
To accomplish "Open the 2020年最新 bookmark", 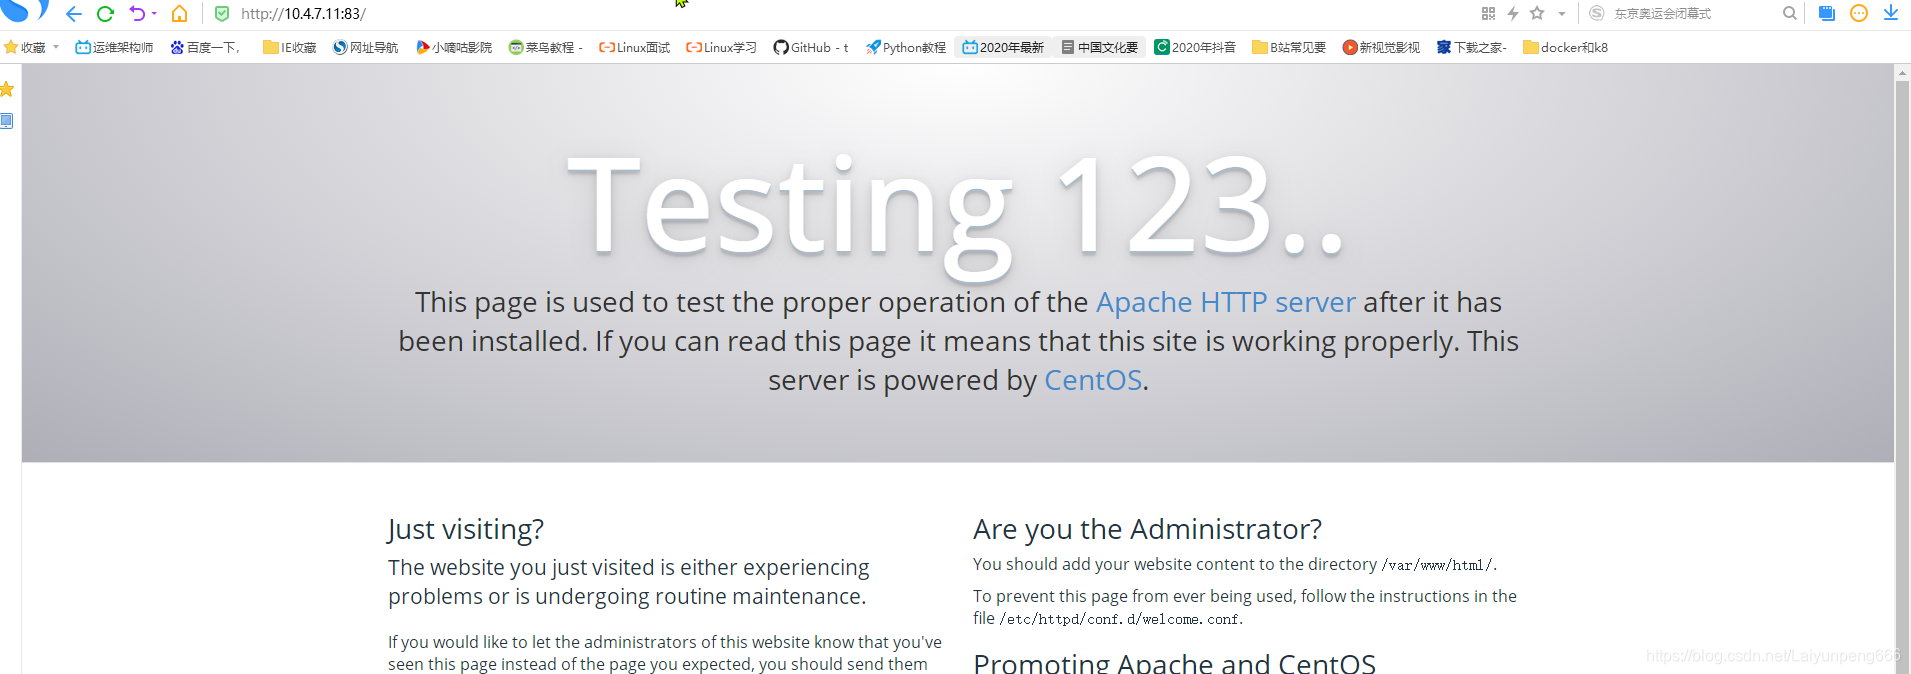I will coord(1003,47).
